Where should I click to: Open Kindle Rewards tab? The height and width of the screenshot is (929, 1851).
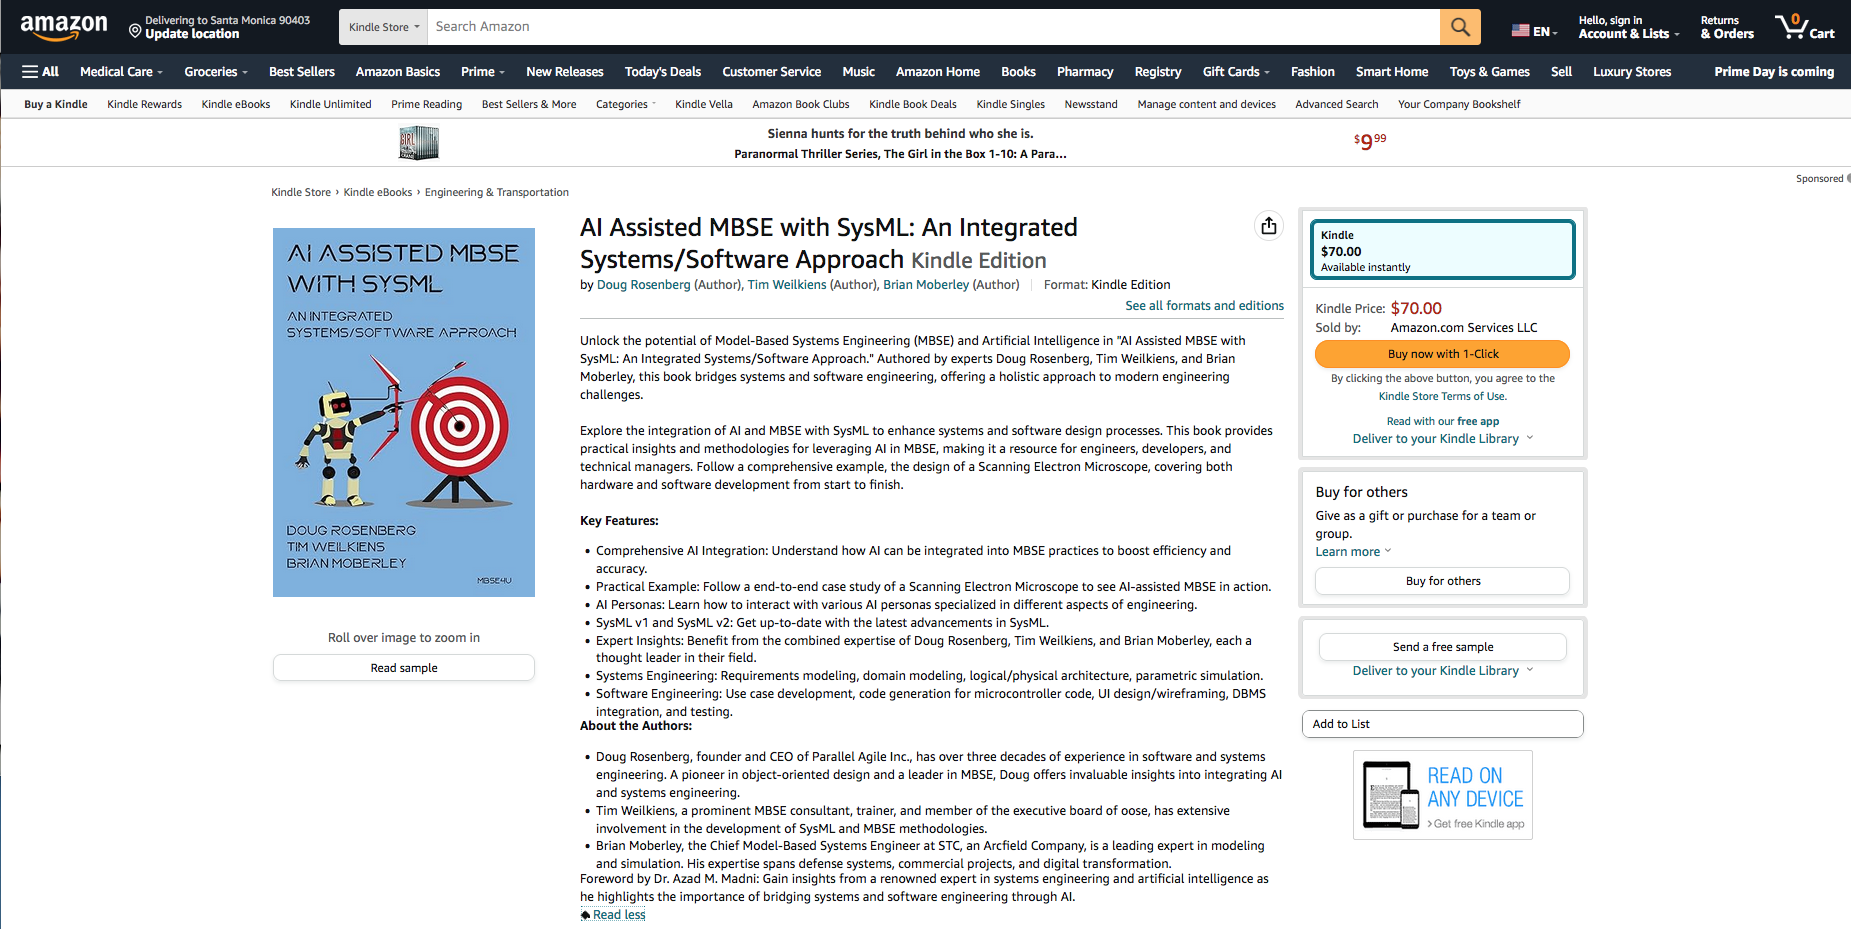point(145,104)
